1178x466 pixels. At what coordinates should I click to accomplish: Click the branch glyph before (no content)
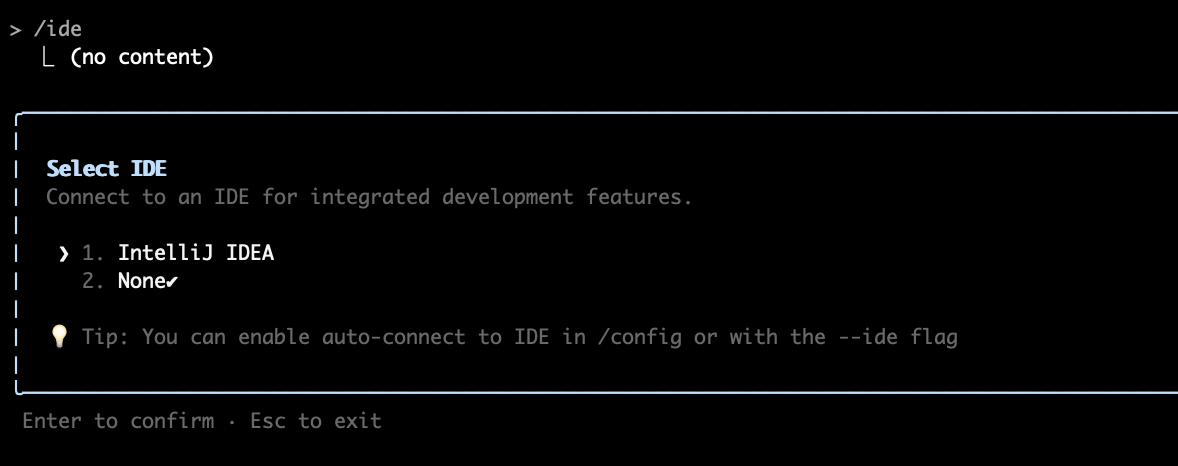pos(48,57)
